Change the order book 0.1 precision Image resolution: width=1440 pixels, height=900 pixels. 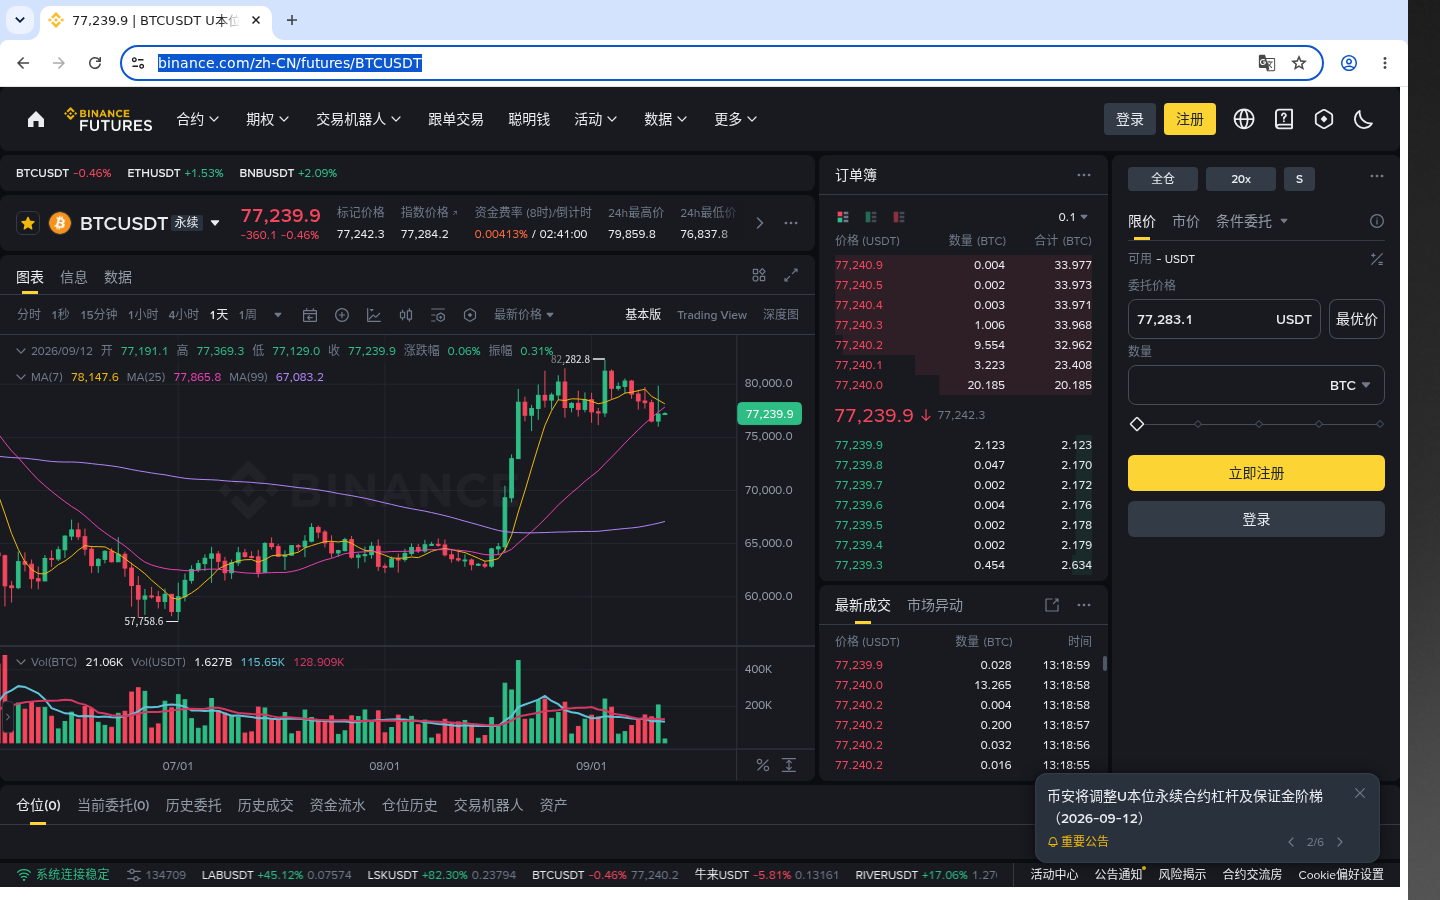coord(1073,217)
